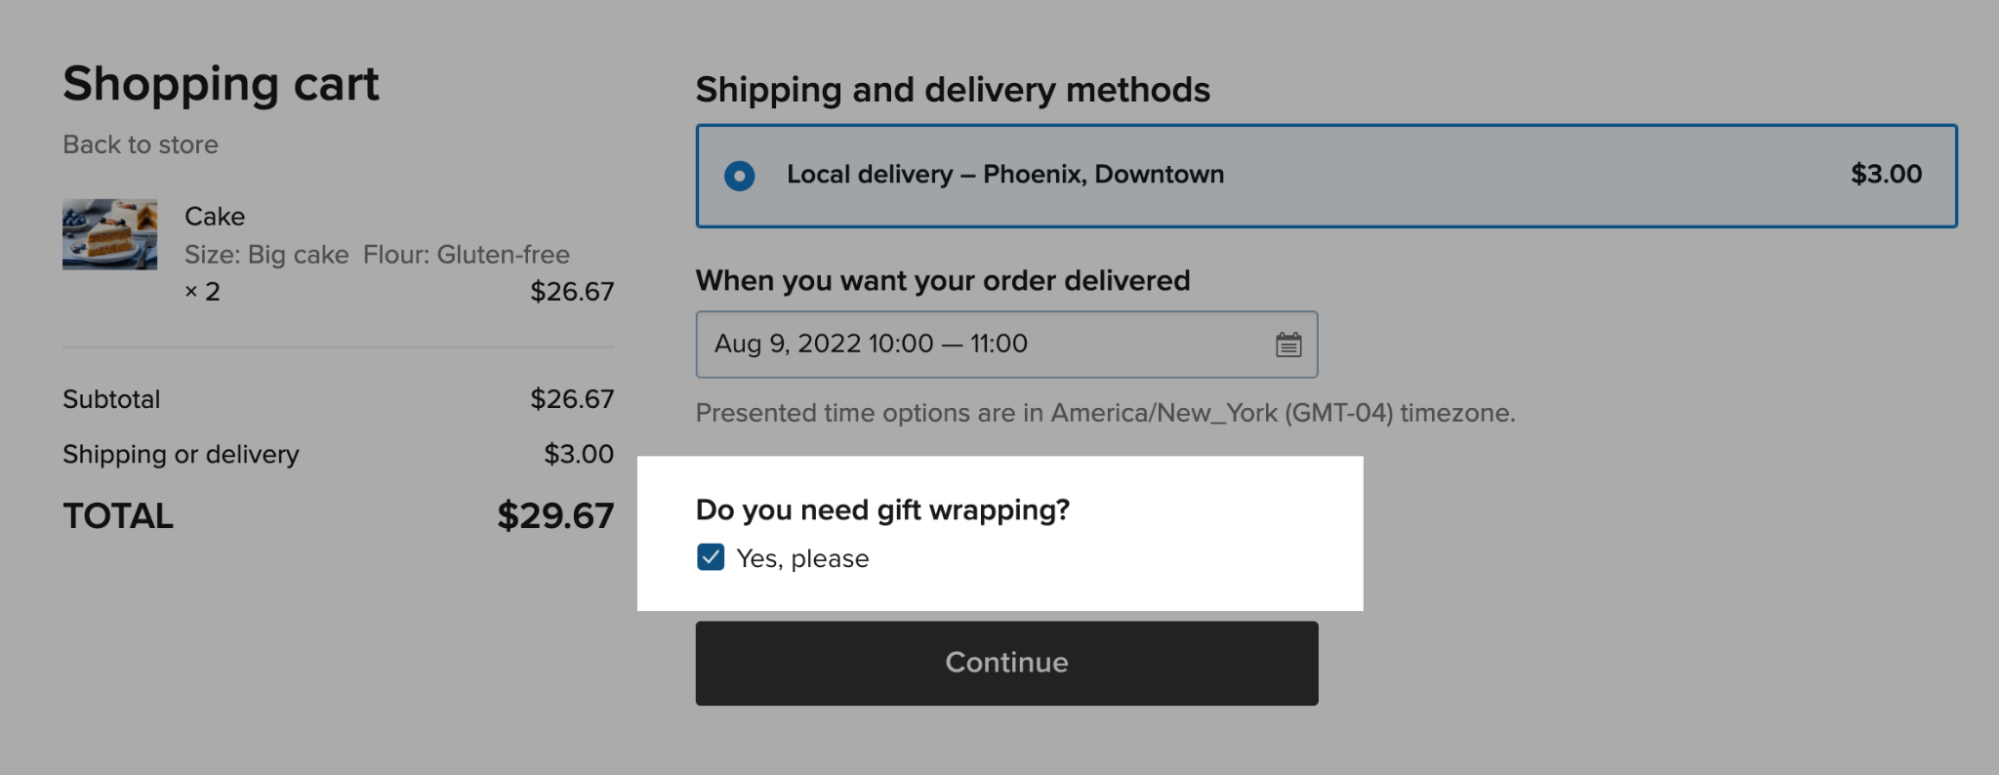Click the Cake product thumbnail image
The width and height of the screenshot is (1999, 776).
[110, 234]
